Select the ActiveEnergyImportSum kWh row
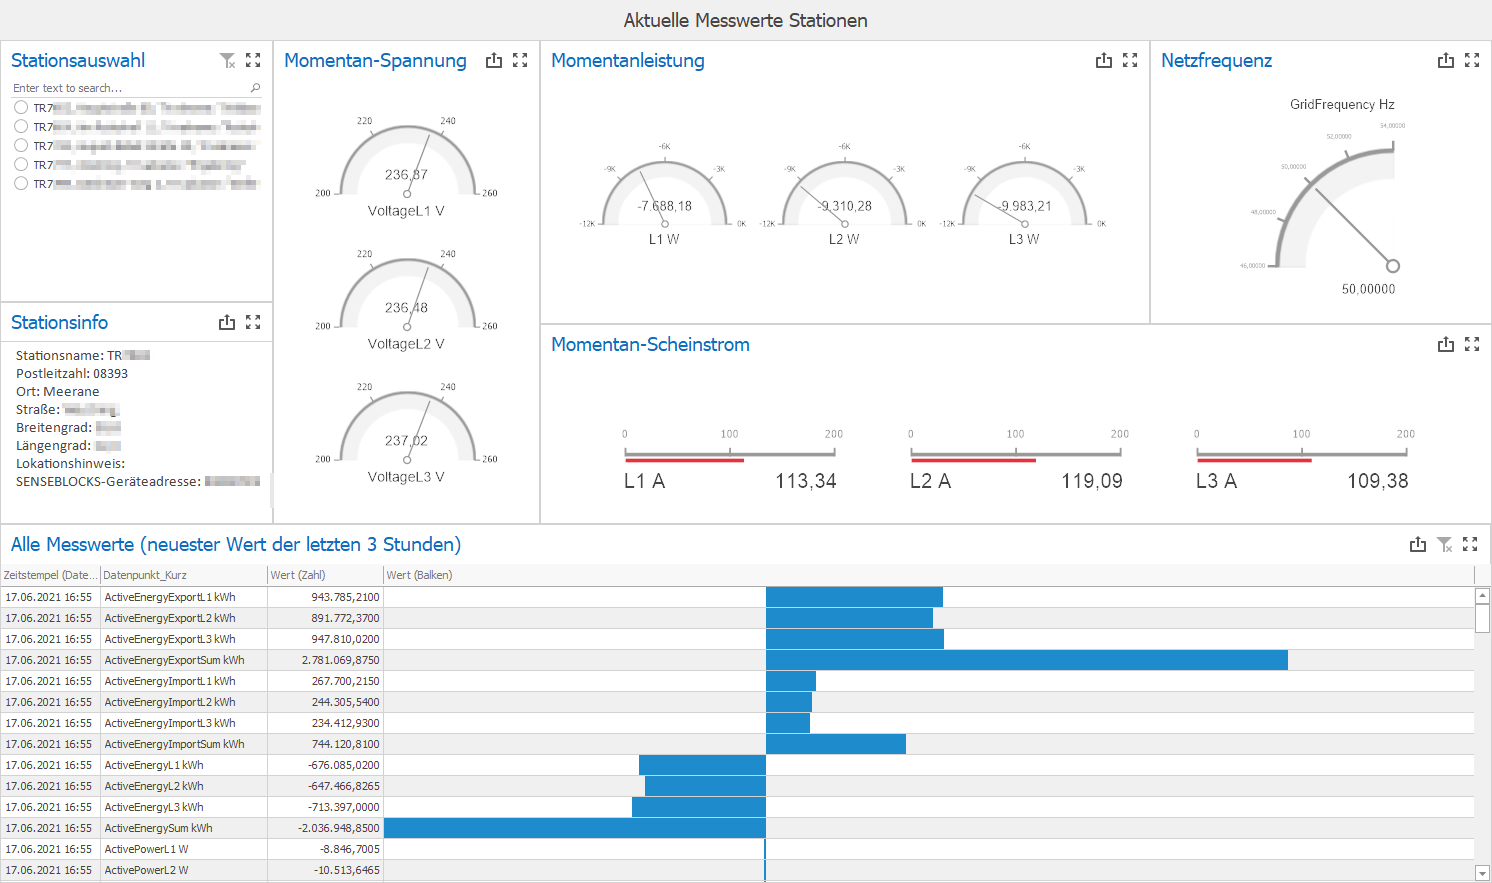 click(x=737, y=744)
